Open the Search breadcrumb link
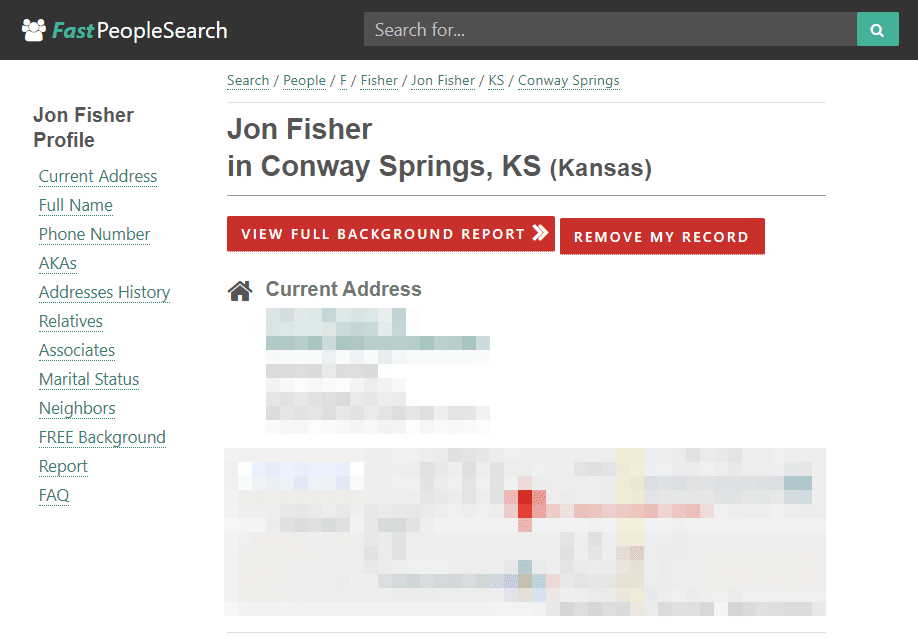This screenshot has width=918, height=638. click(248, 81)
